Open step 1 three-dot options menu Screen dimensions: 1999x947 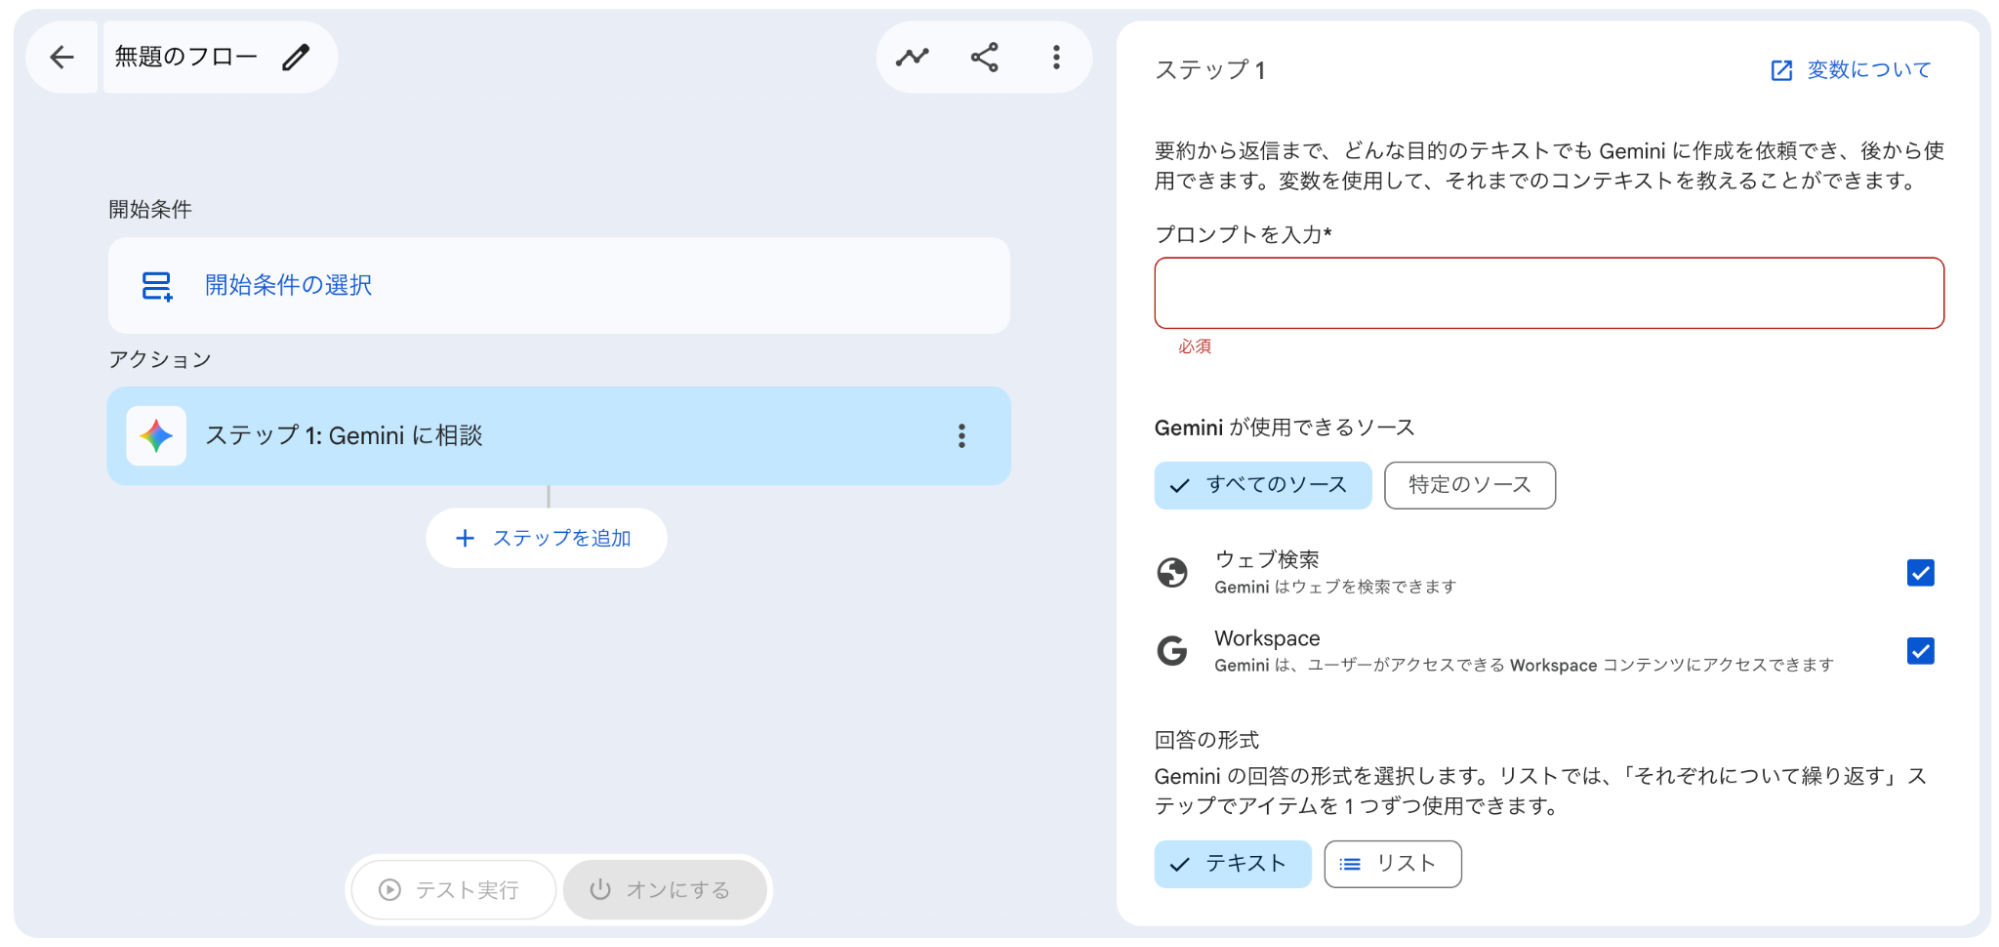(x=961, y=436)
